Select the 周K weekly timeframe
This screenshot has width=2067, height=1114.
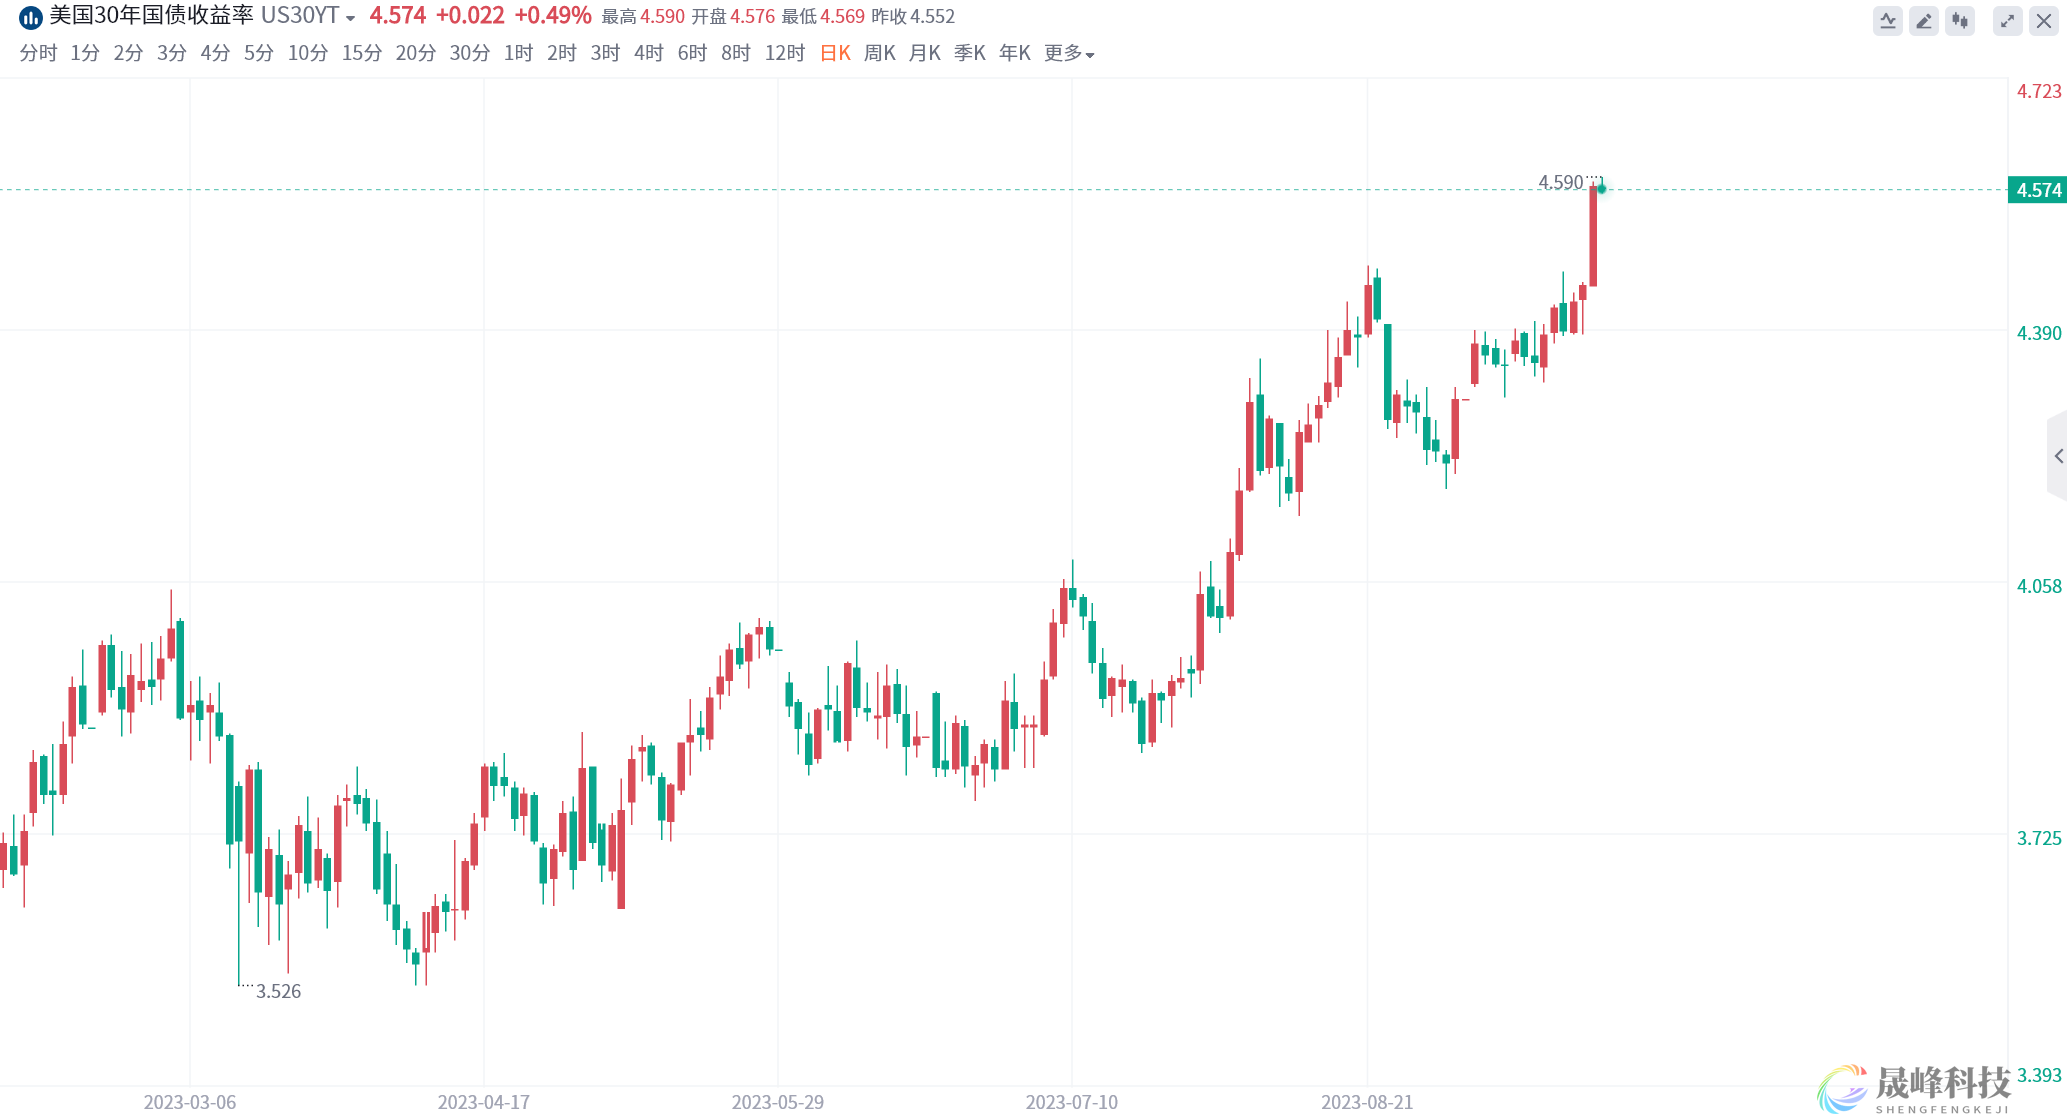879,53
